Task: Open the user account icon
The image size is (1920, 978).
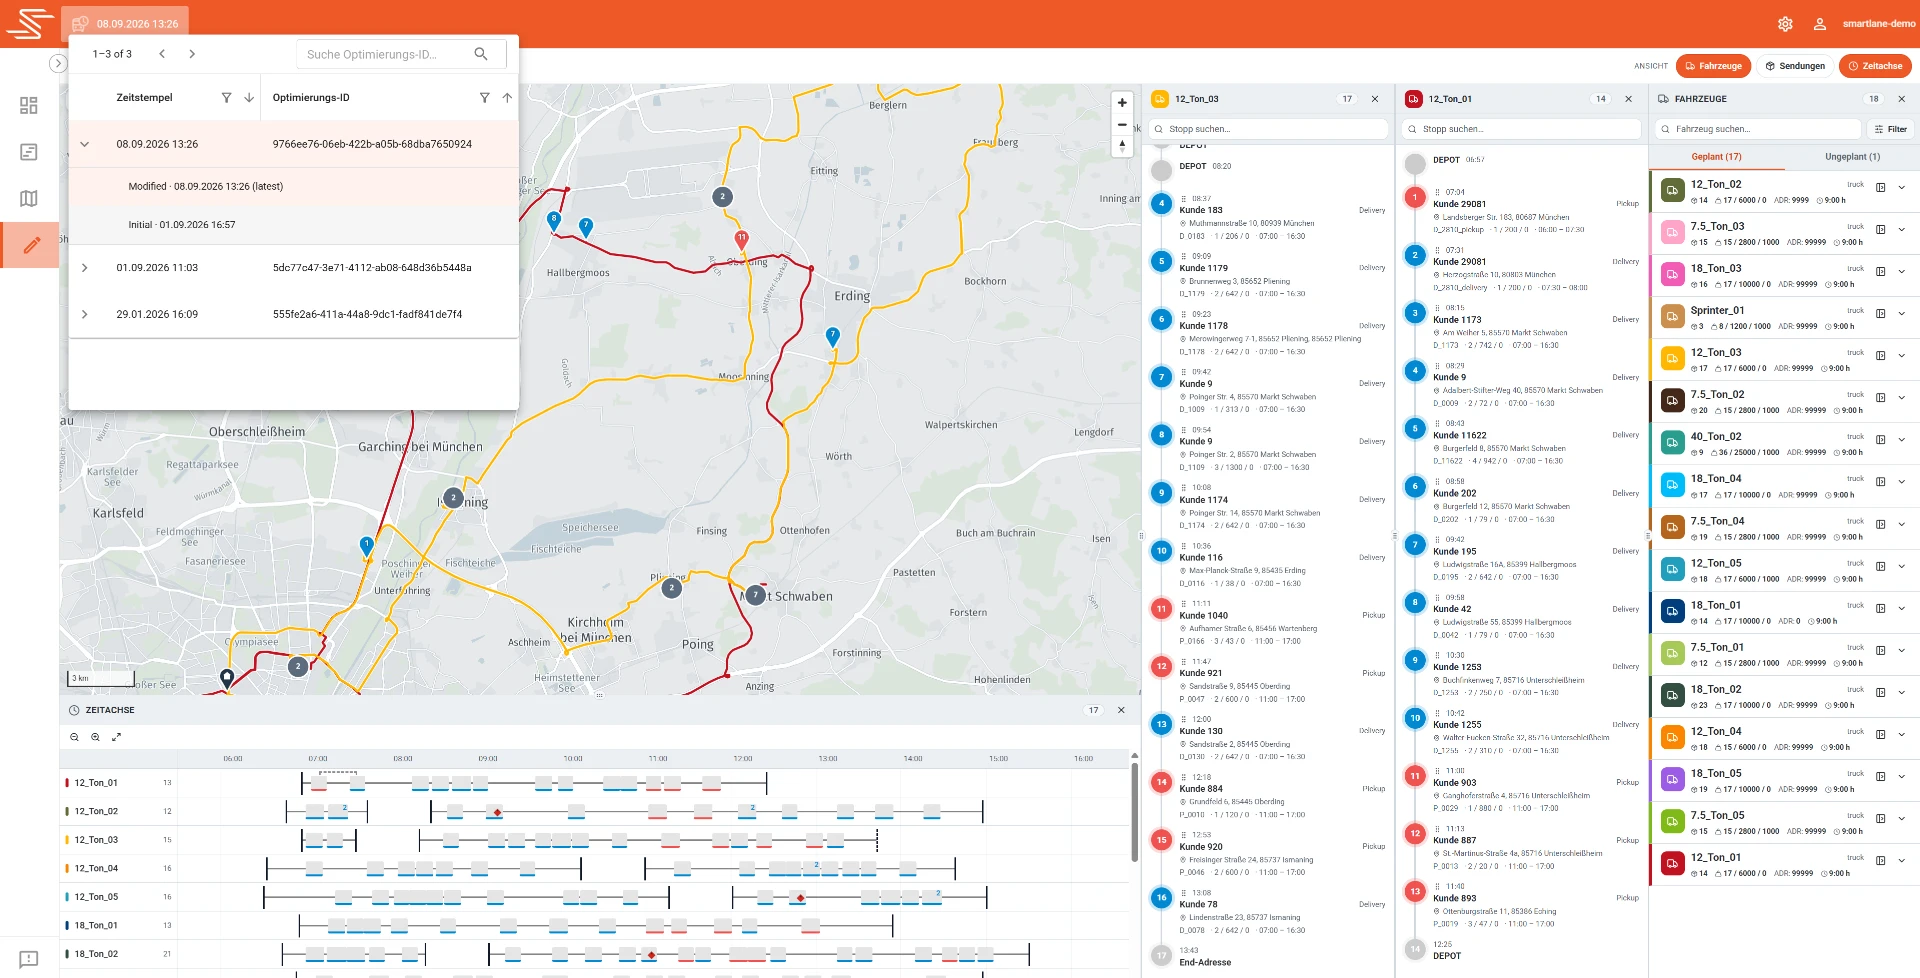Action: [x=1820, y=24]
